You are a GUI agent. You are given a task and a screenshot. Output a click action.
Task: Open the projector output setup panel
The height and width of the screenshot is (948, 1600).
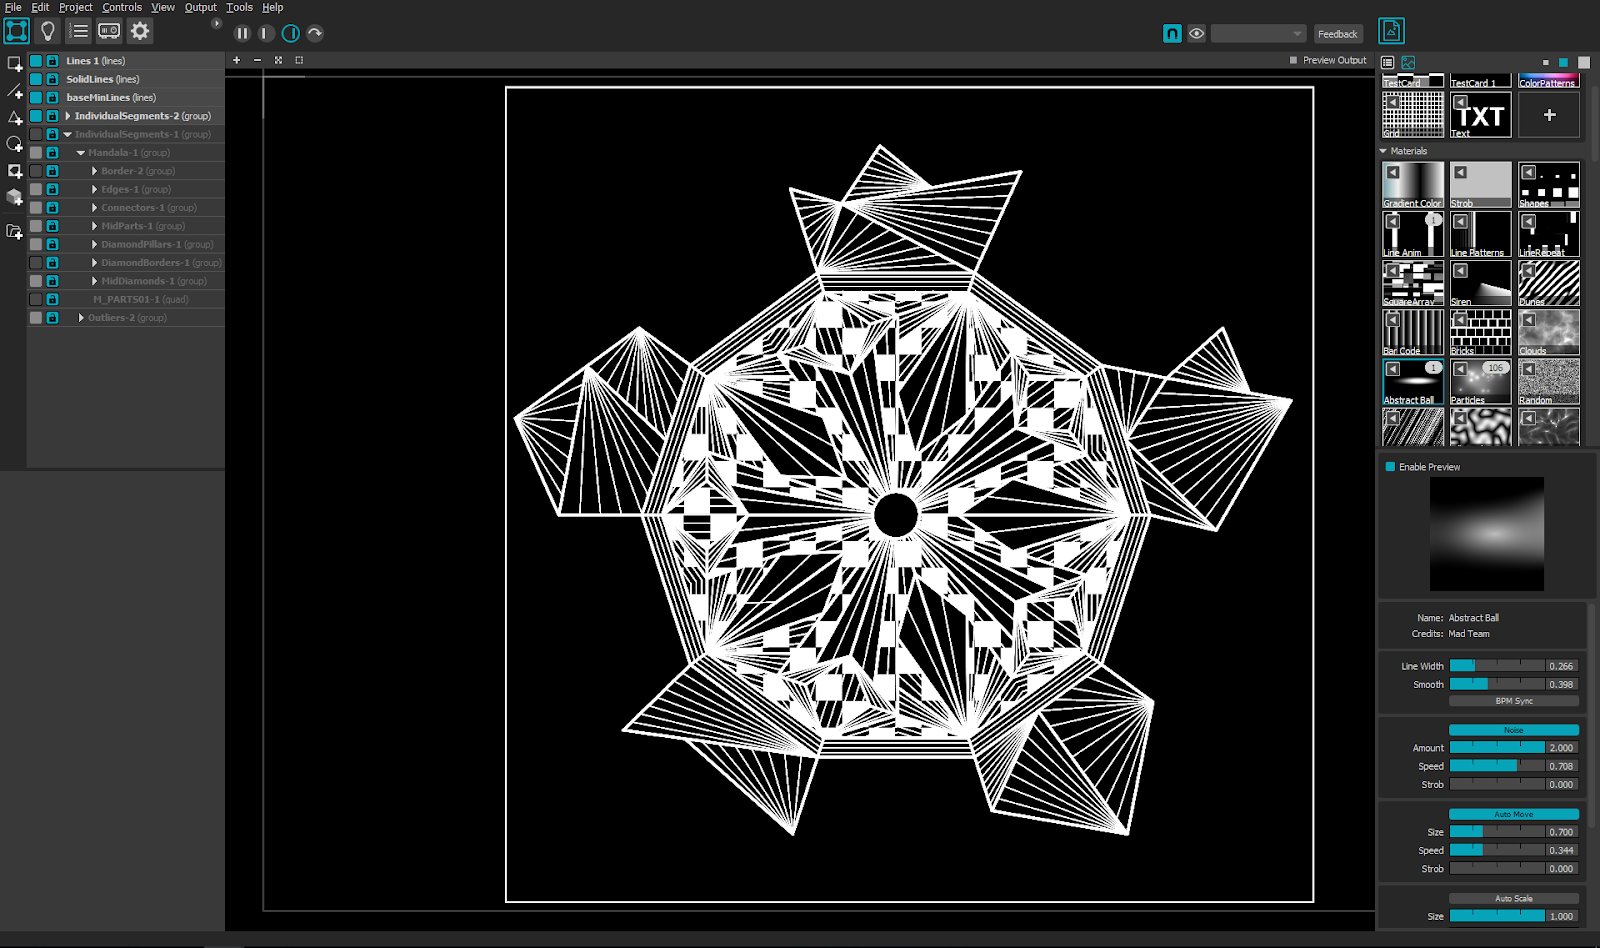coord(110,30)
